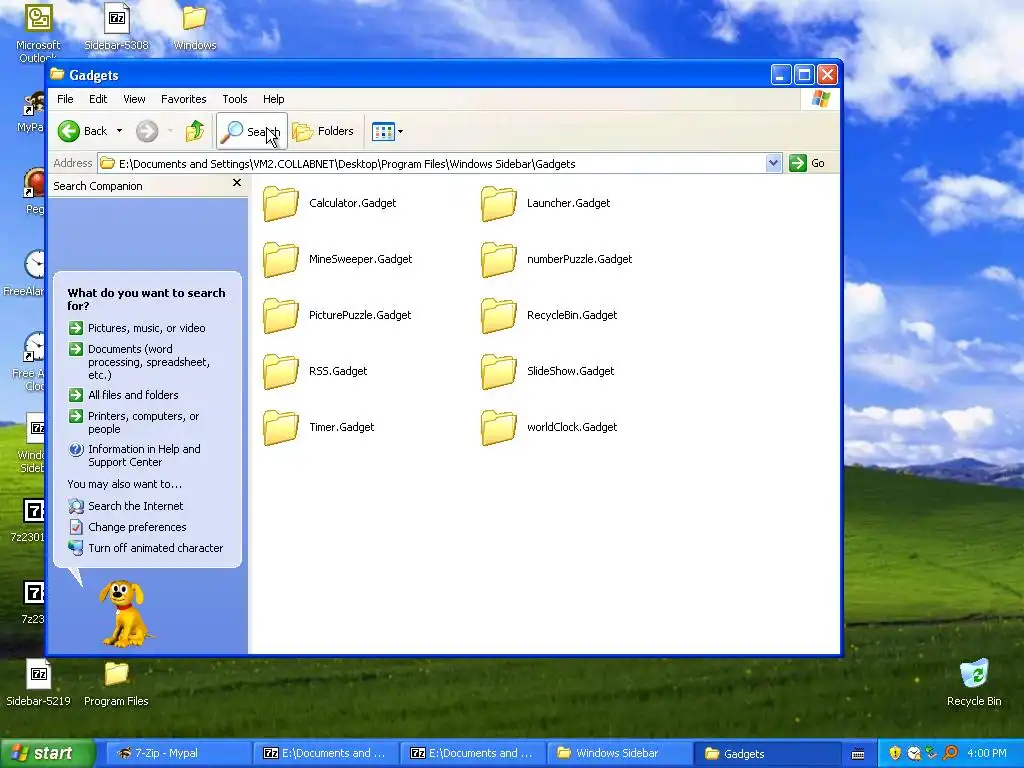Click the keyboard icon on taskbar
The image size is (1024, 768).
pyautogui.click(x=858, y=754)
